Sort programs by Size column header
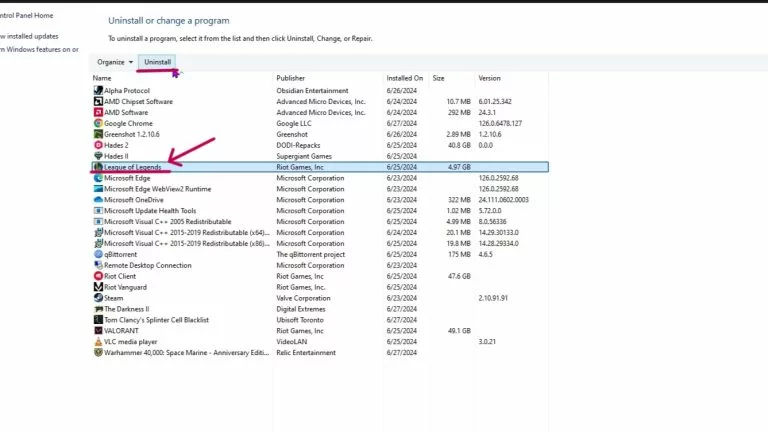This screenshot has width=768, height=432. click(438, 78)
